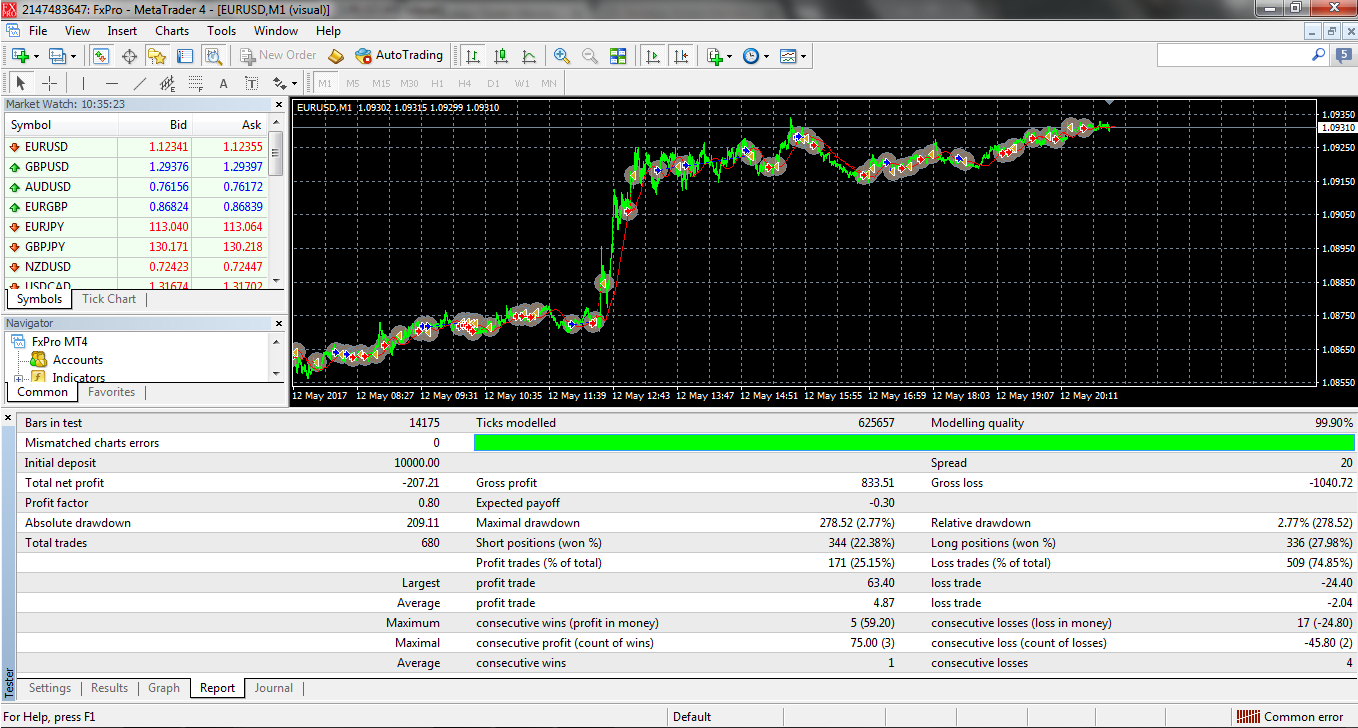
Task: Open MetaEditor from the toolbar
Action: 336,56
